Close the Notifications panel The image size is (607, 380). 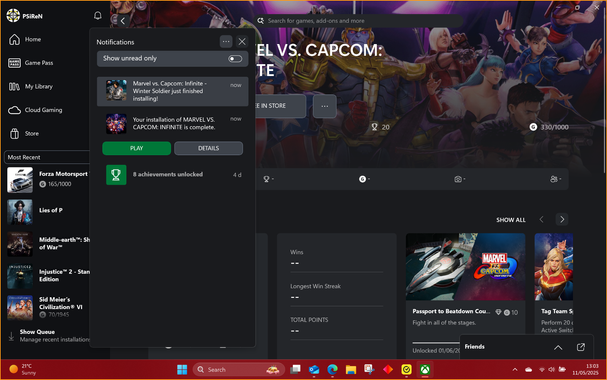(242, 41)
